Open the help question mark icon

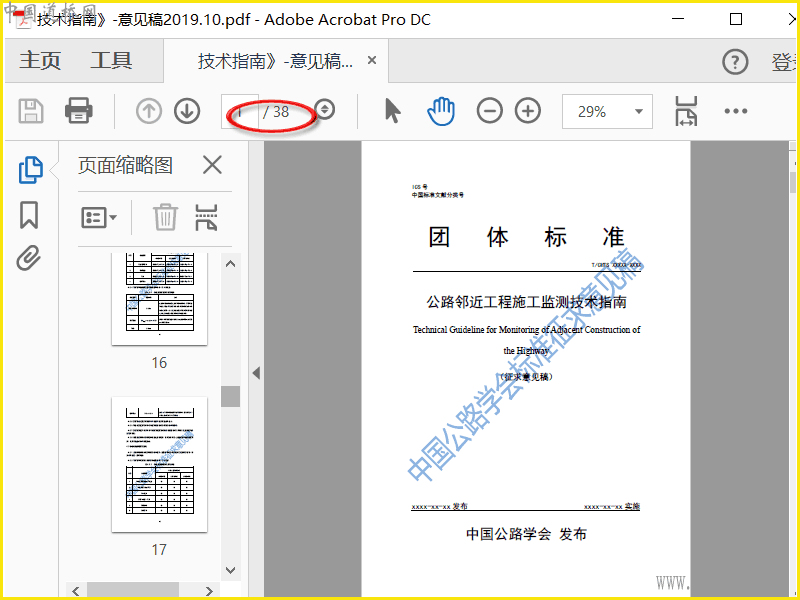[x=735, y=62]
